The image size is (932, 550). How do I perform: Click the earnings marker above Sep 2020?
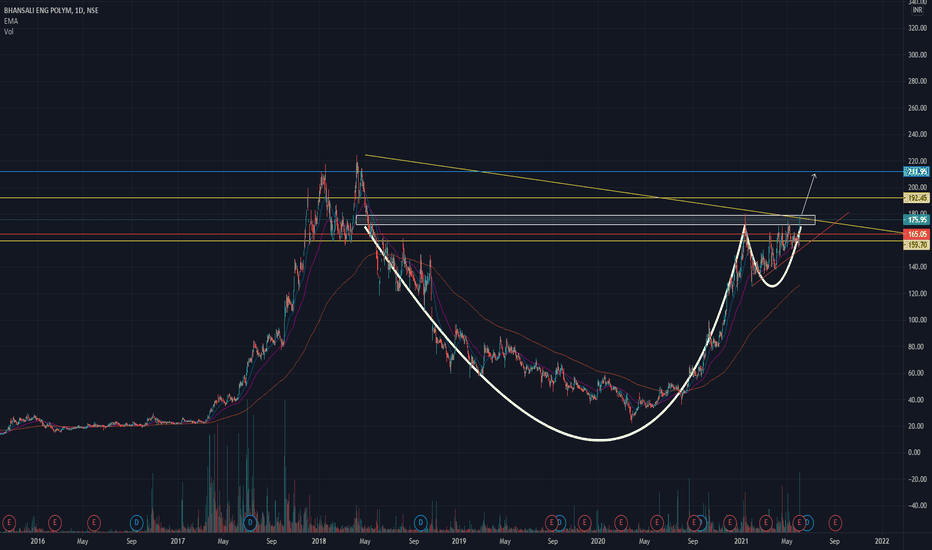pyautogui.click(x=693, y=523)
